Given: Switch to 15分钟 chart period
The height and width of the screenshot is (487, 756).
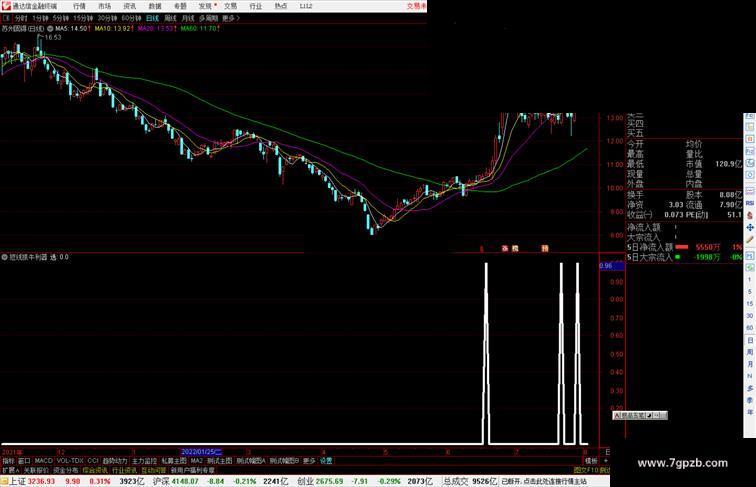Looking at the screenshot, I should point(83,18).
